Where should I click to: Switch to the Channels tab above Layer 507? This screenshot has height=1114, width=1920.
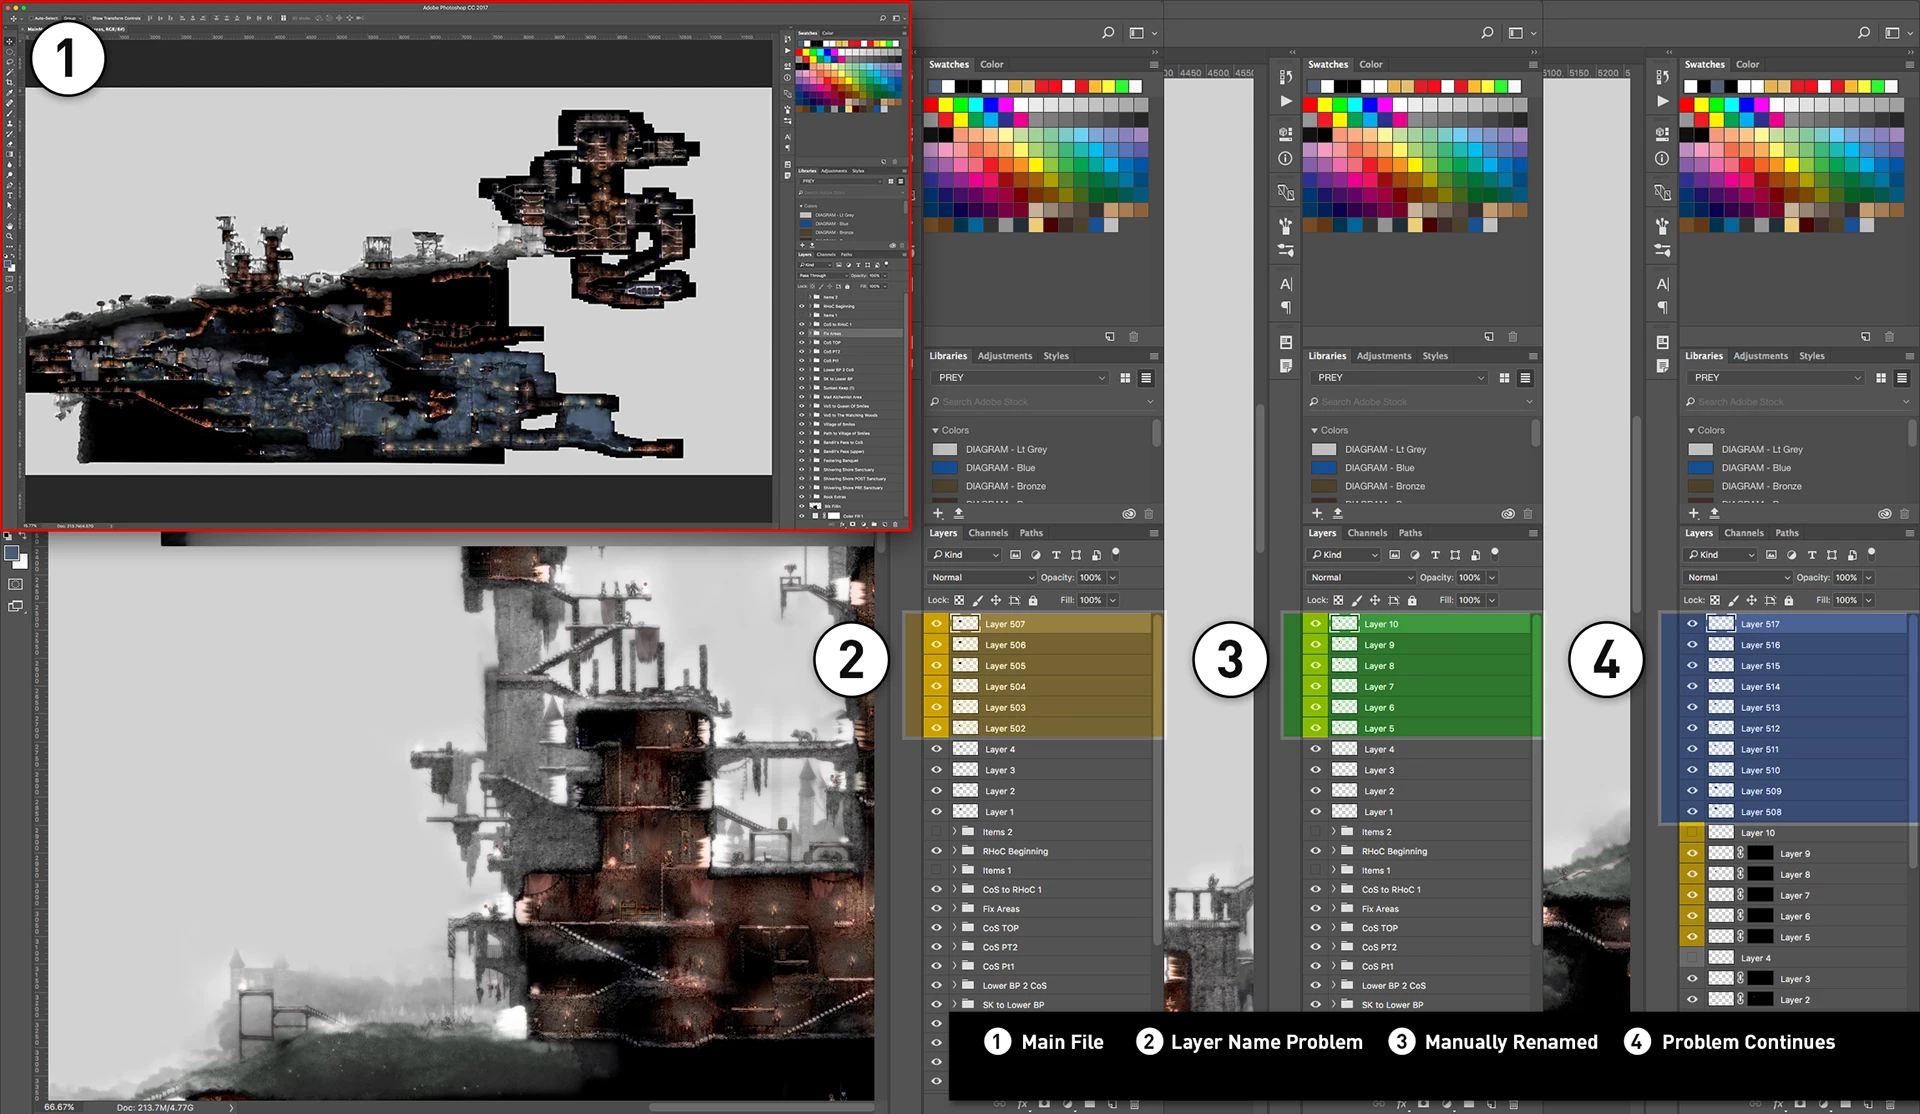(x=987, y=533)
